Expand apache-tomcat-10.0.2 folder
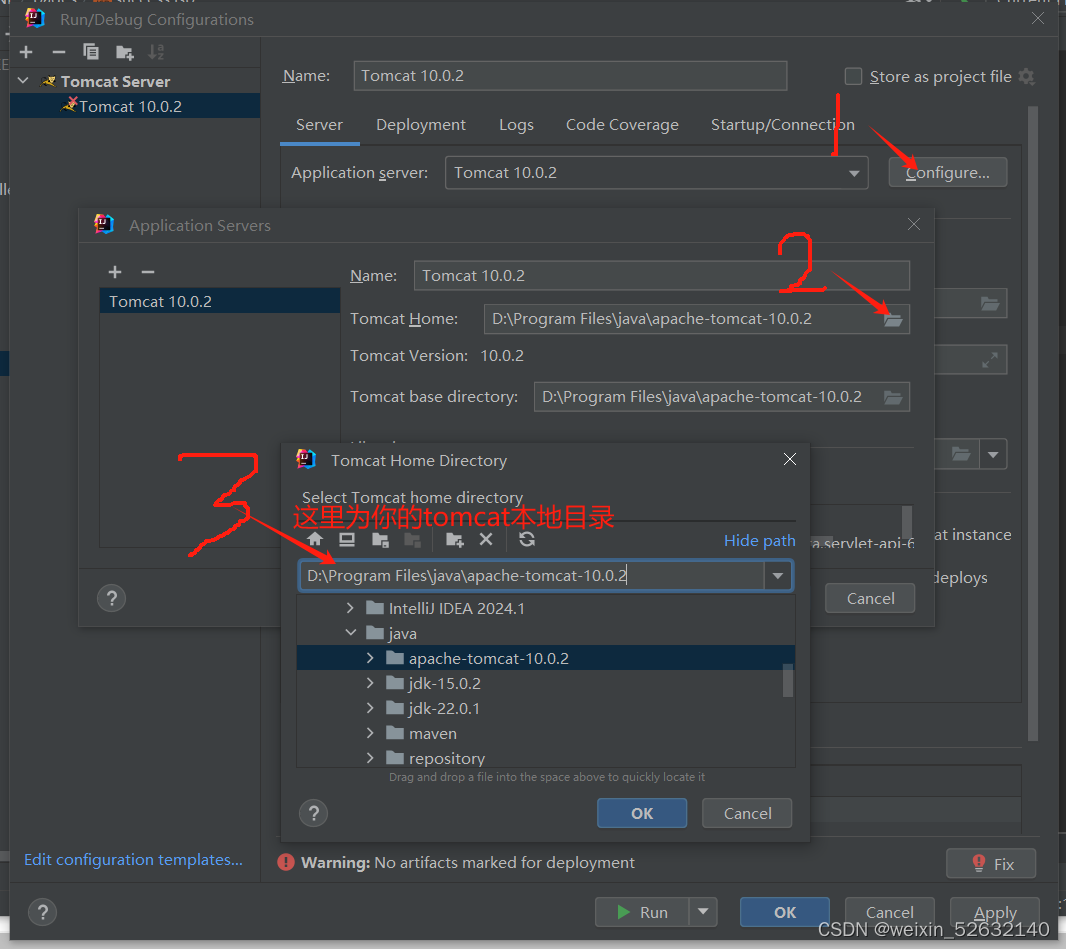Image resolution: width=1066 pixels, height=949 pixels. point(370,658)
